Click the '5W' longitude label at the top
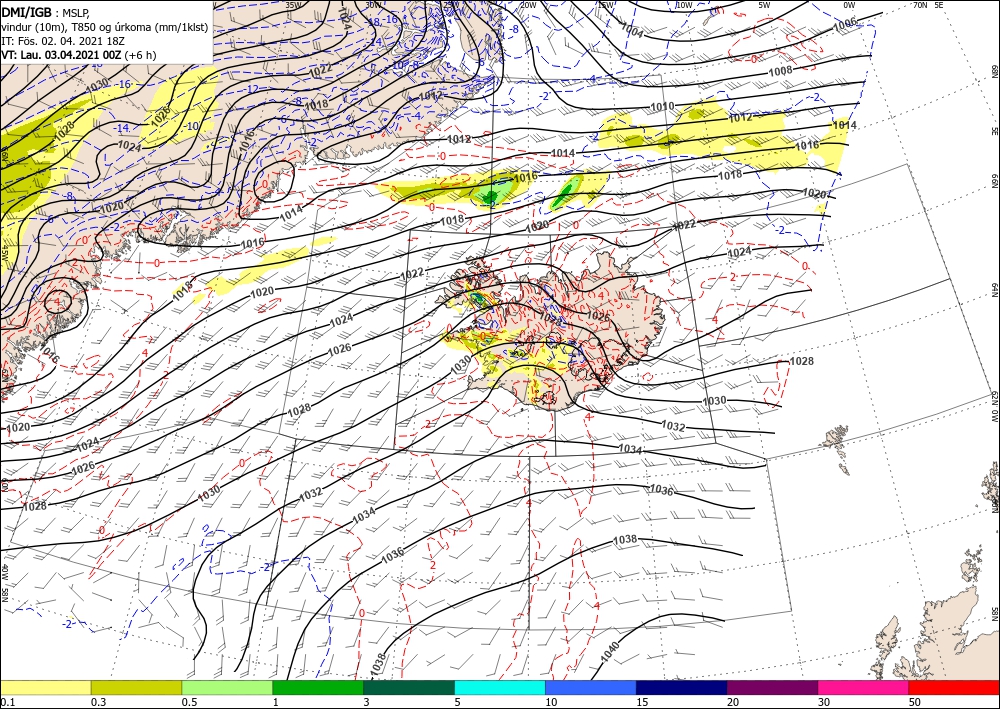1000x709 pixels. [764, 5]
